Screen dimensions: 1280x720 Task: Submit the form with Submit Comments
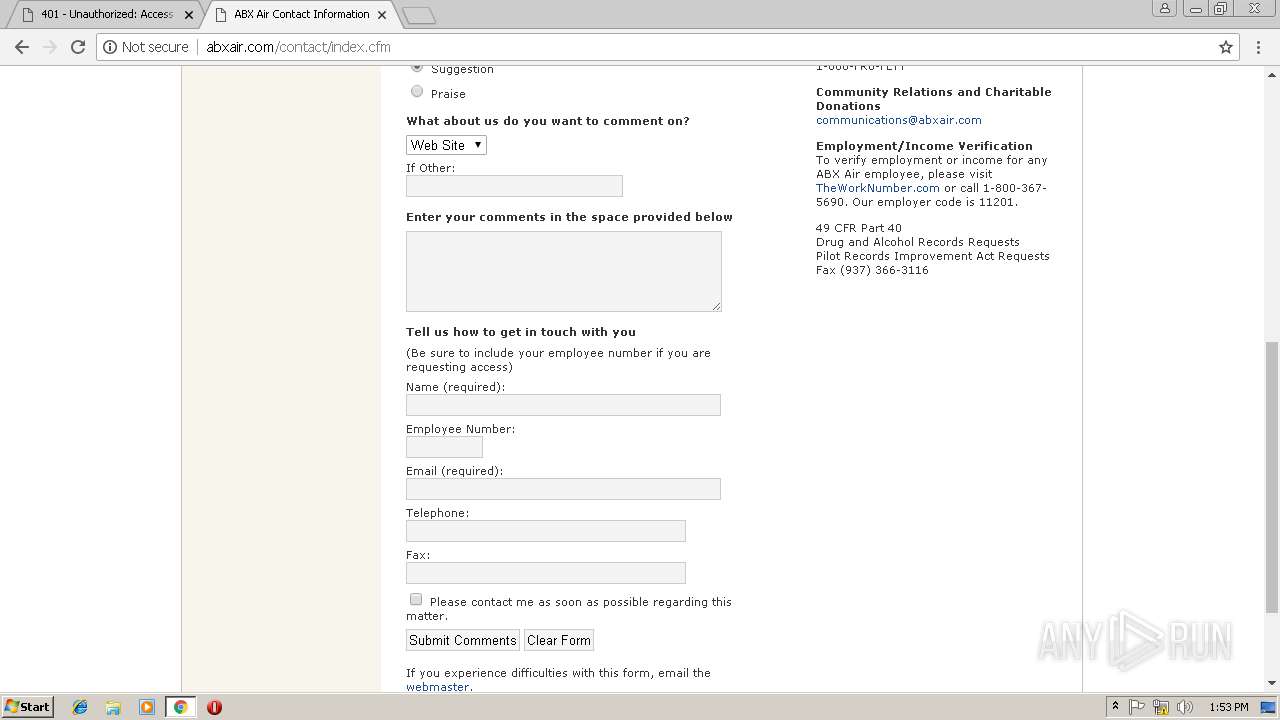click(463, 640)
